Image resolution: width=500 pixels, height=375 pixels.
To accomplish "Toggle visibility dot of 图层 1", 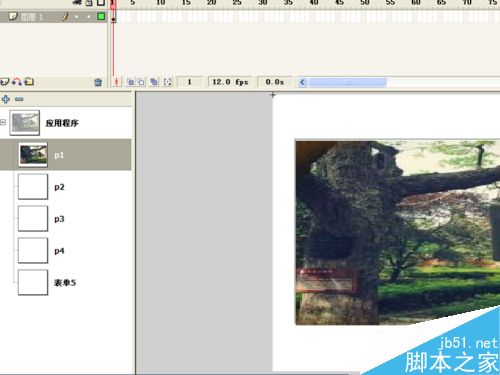I will tap(77, 16).
